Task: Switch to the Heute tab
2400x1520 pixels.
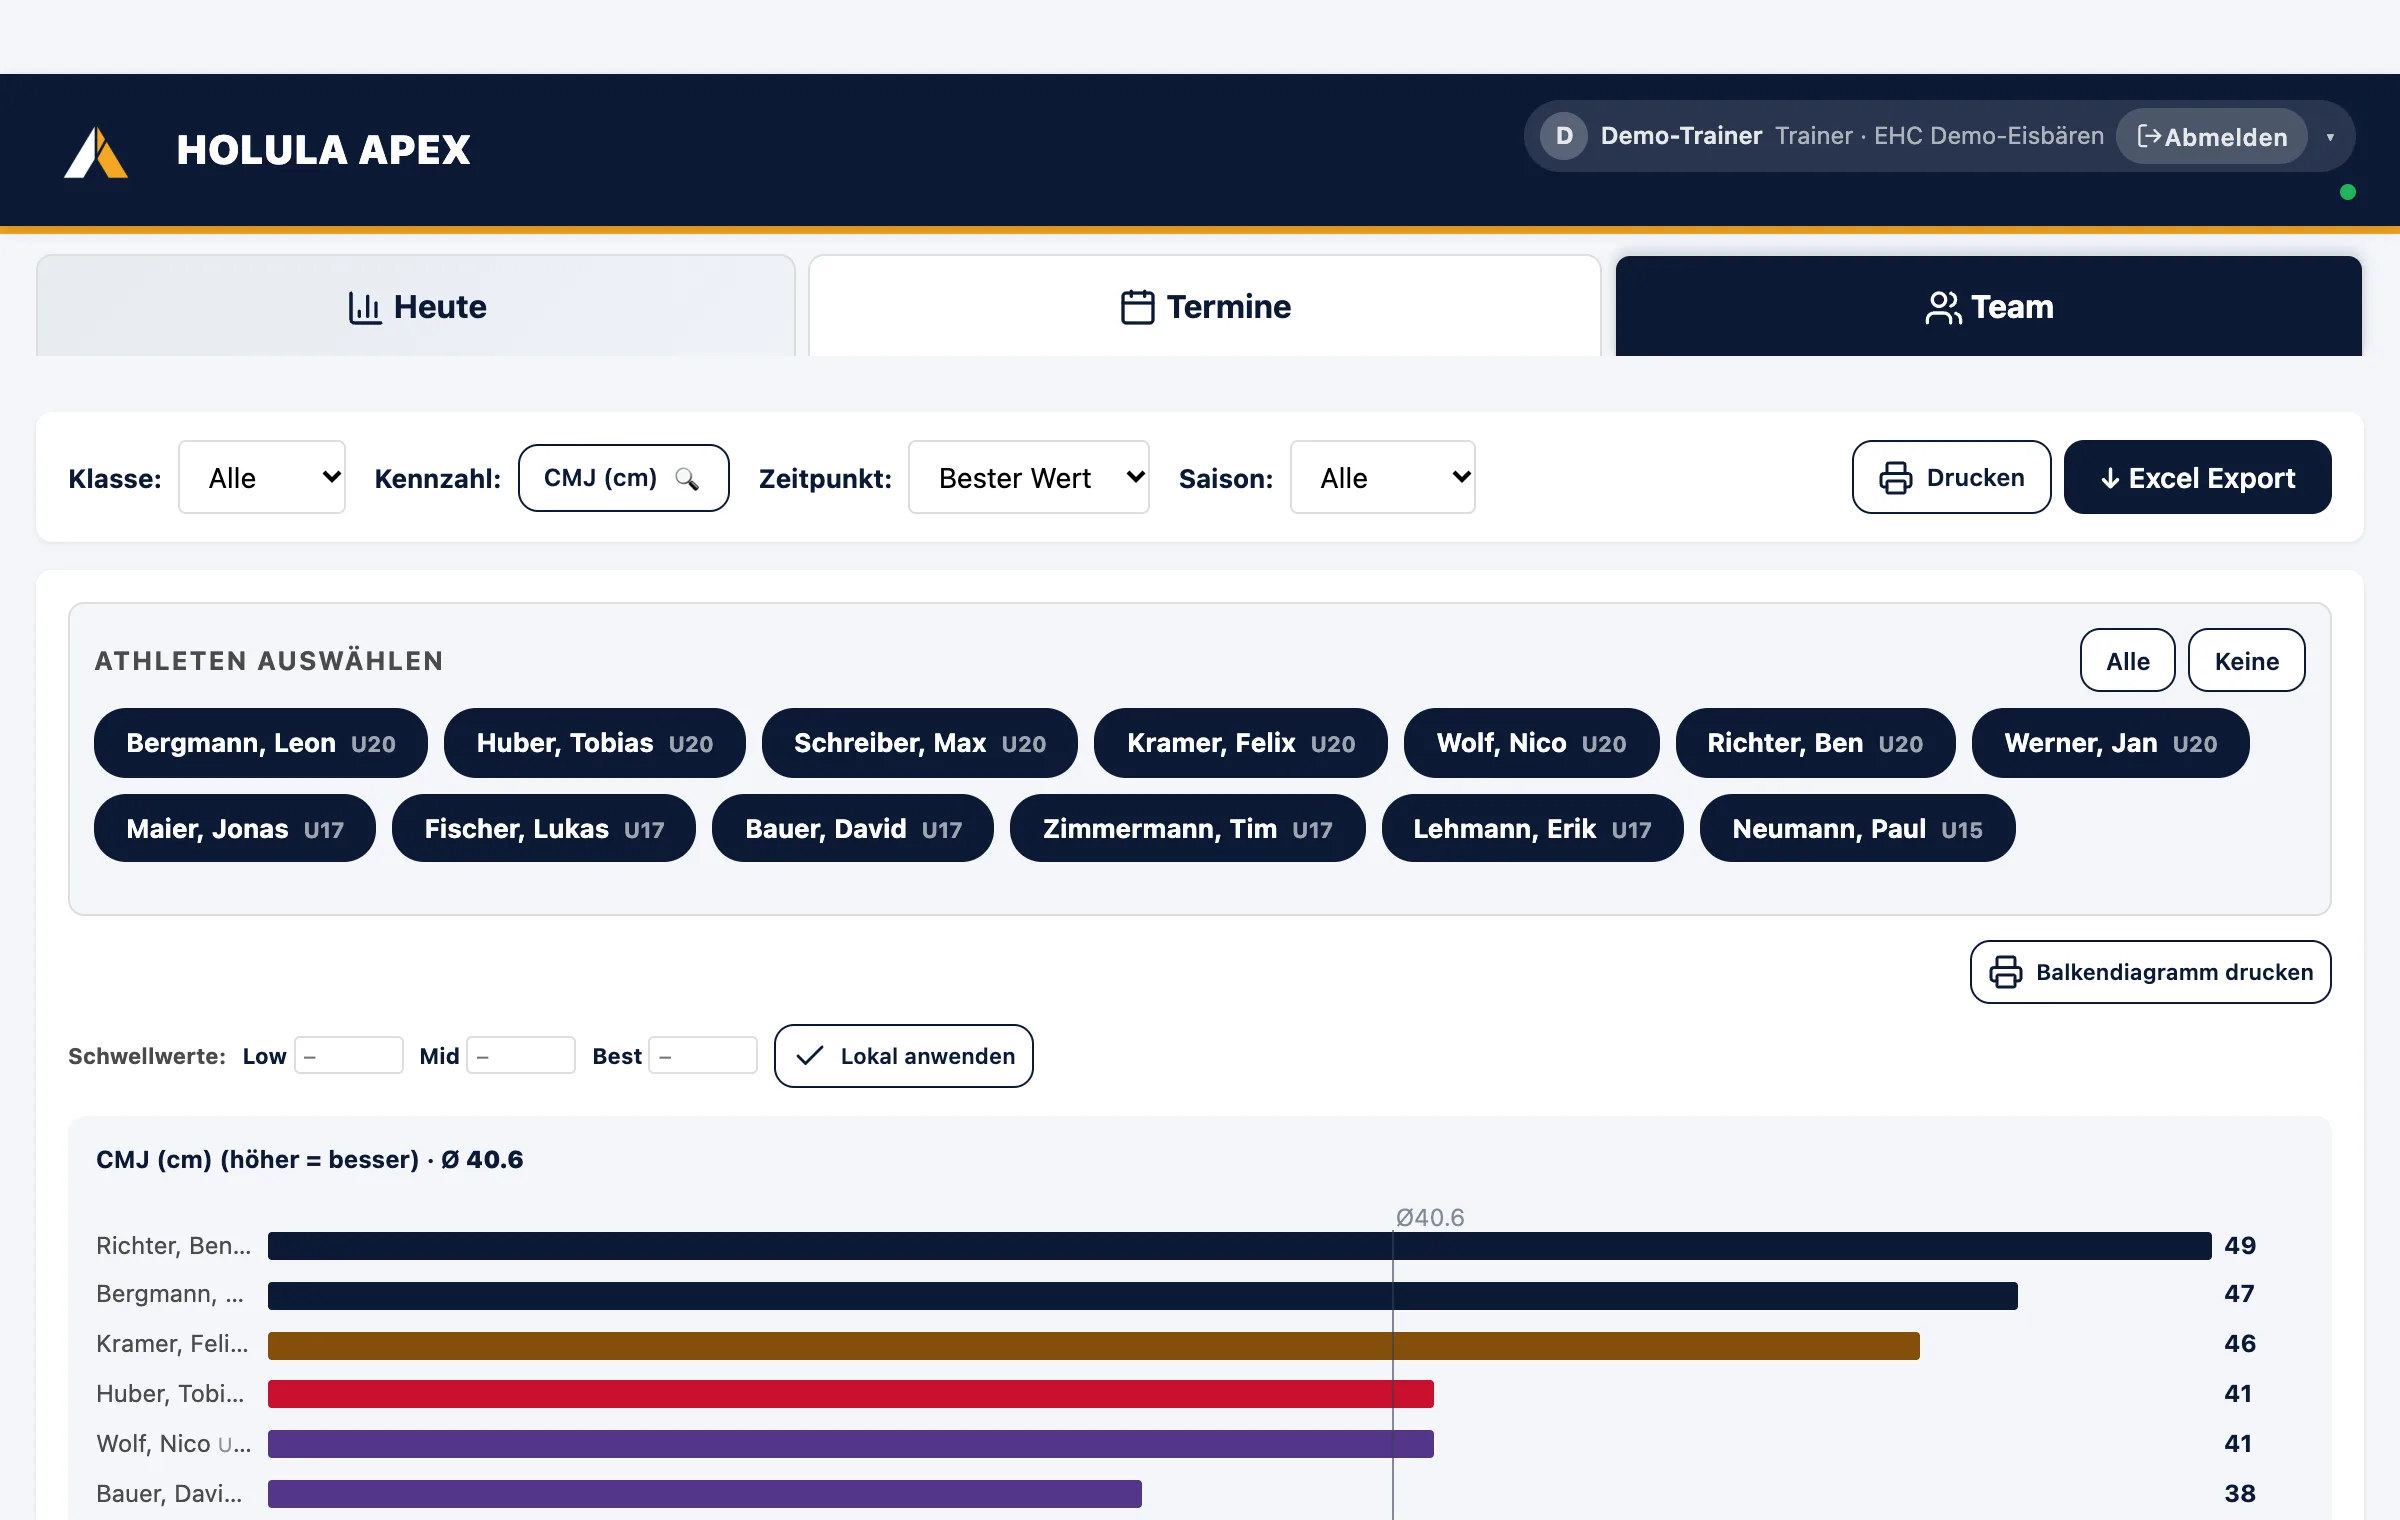Action: (x=416, y=306)
